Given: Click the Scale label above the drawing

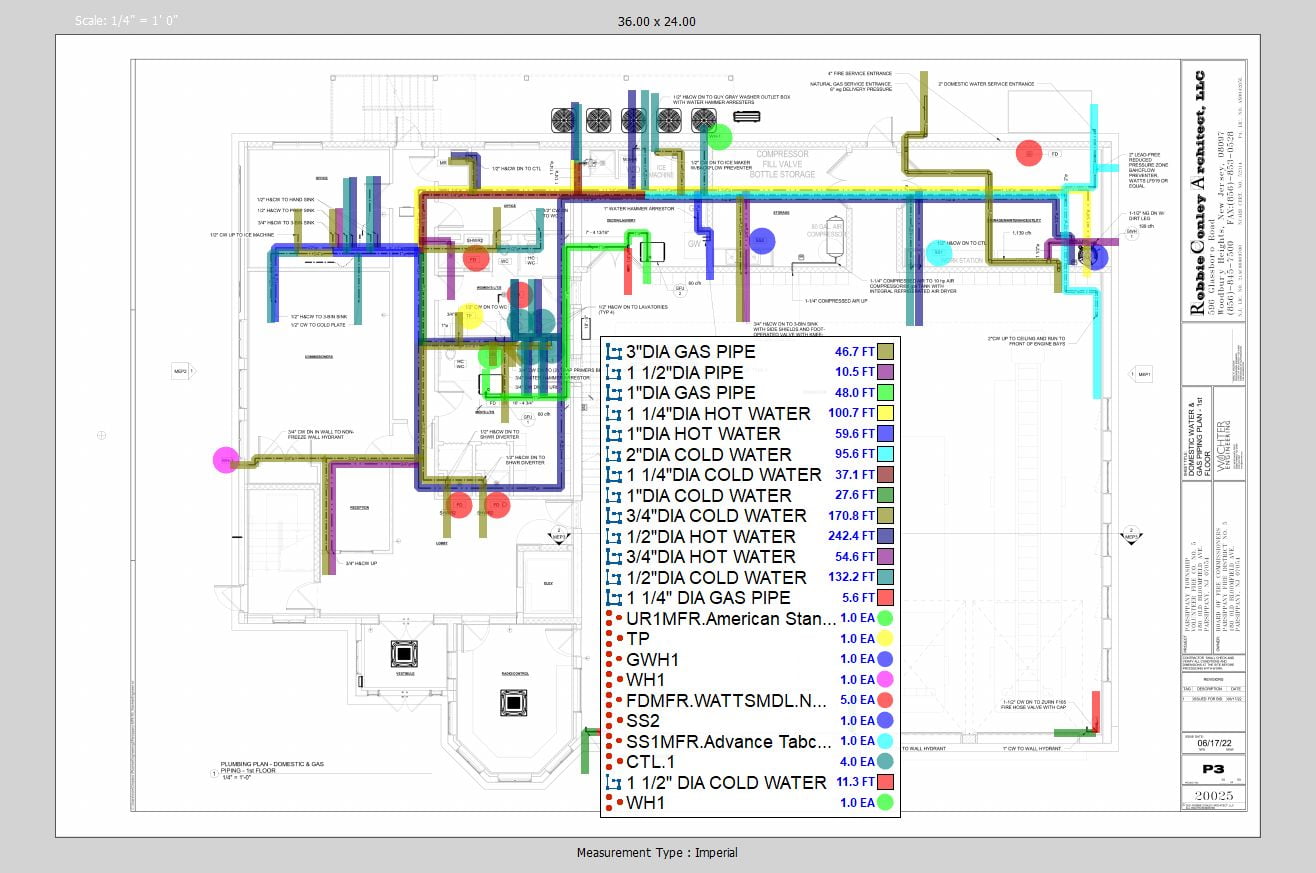Looking at the screenshot, I should pyautogui.click(x=127, y=21).
